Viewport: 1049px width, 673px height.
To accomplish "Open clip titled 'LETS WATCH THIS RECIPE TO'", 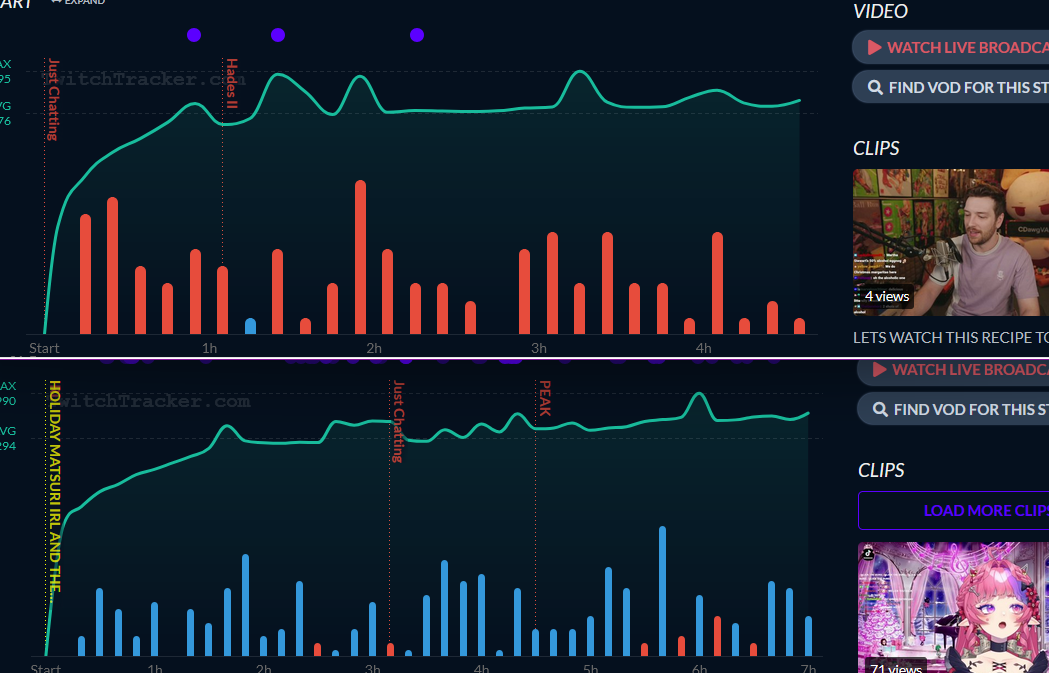I will [x=951, y=337].
